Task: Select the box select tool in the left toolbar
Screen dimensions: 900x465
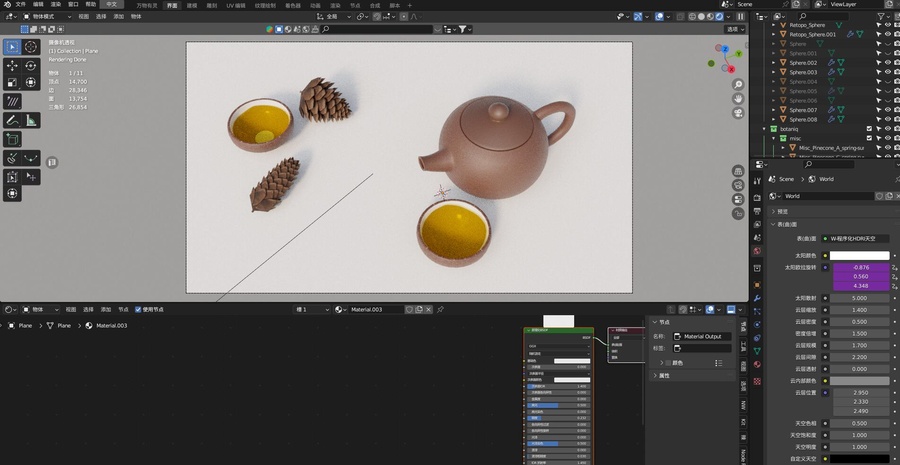Action: (12, 46)
